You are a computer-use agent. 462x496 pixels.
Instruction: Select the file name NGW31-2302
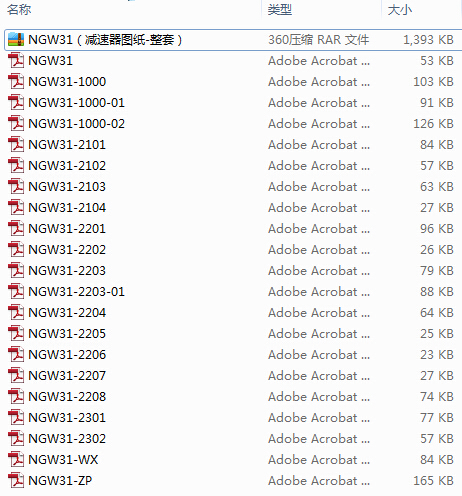point(67,438)
